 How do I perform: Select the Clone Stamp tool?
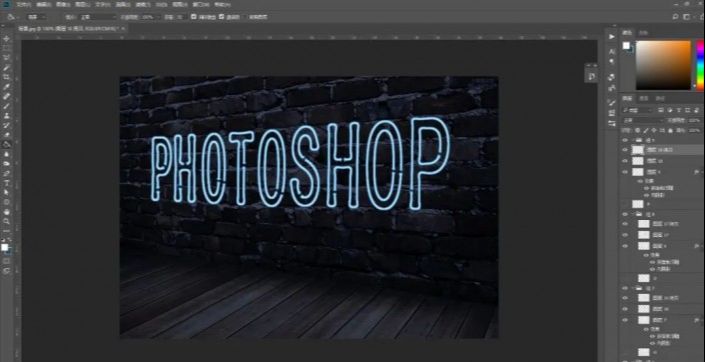(x=6, y=116)
